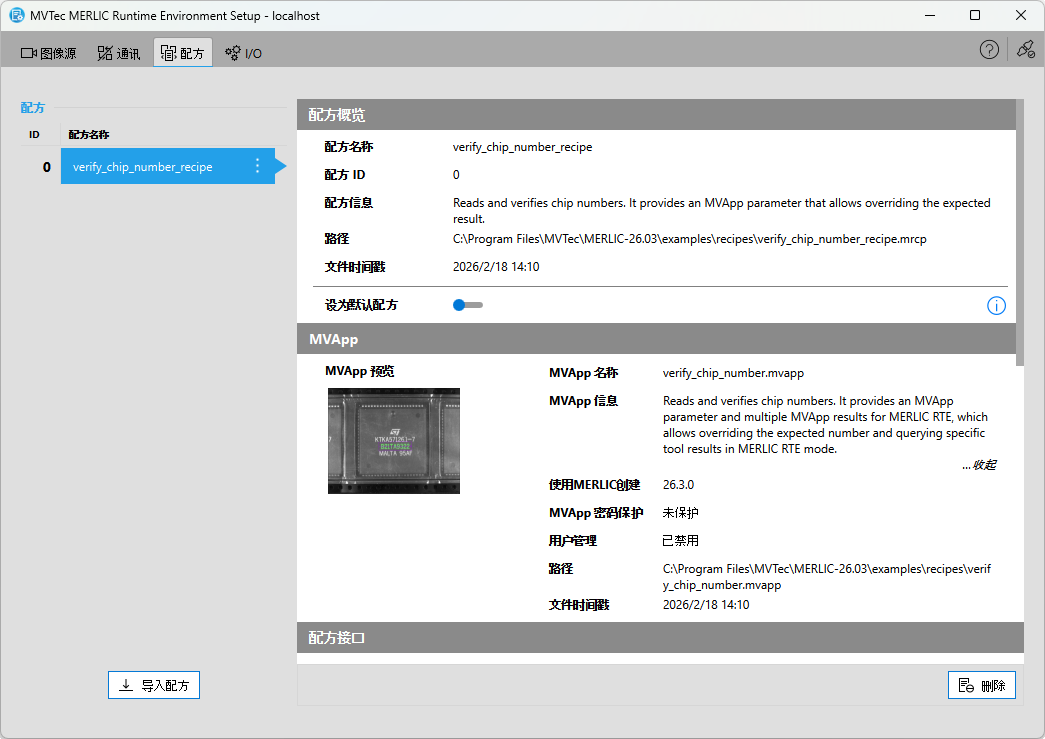Click the 删除 button
This screenshot has height=739, width=1045.
pyautogui.click(x=981, y=685)
